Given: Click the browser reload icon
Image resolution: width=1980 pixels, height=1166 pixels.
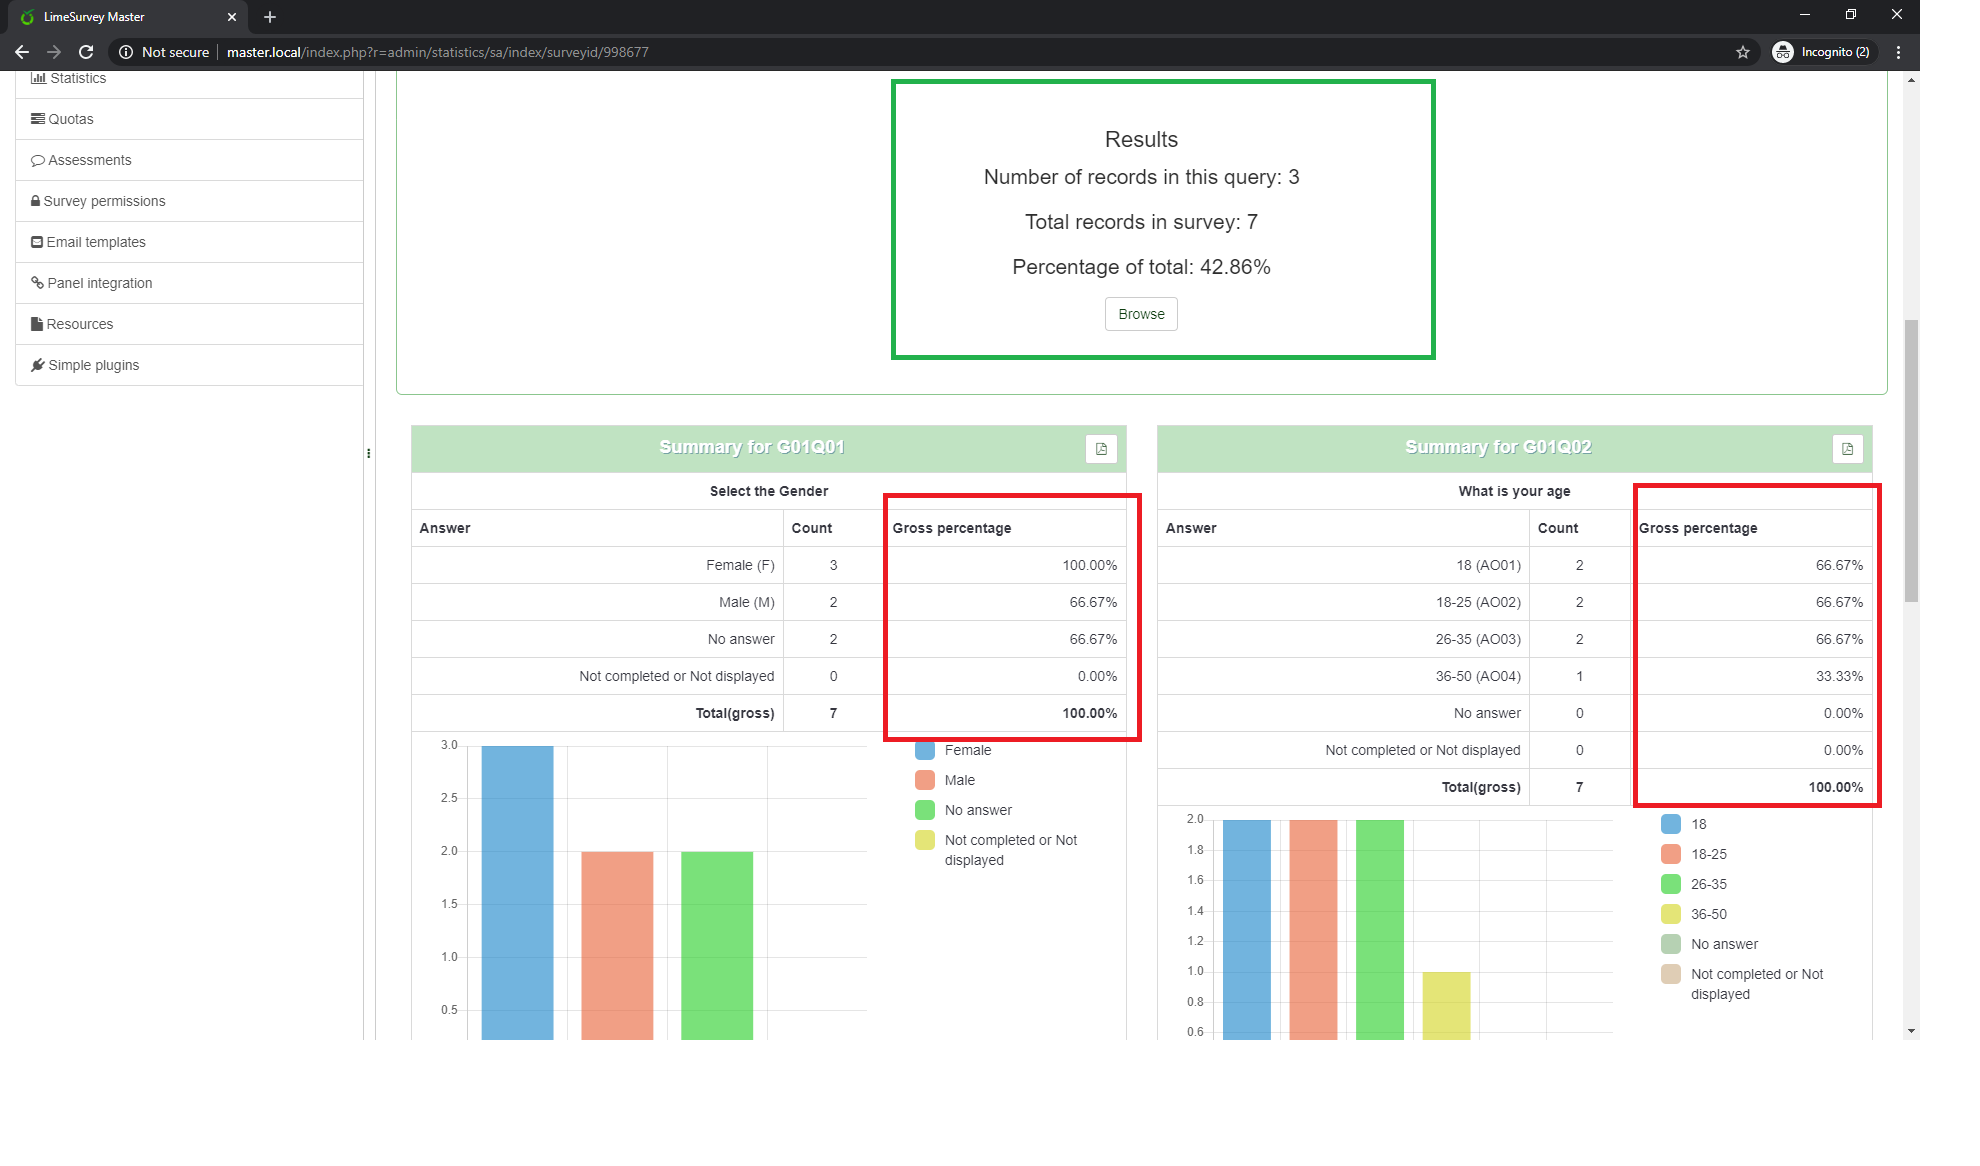Looking at the screenshot, I should point(86,52).
